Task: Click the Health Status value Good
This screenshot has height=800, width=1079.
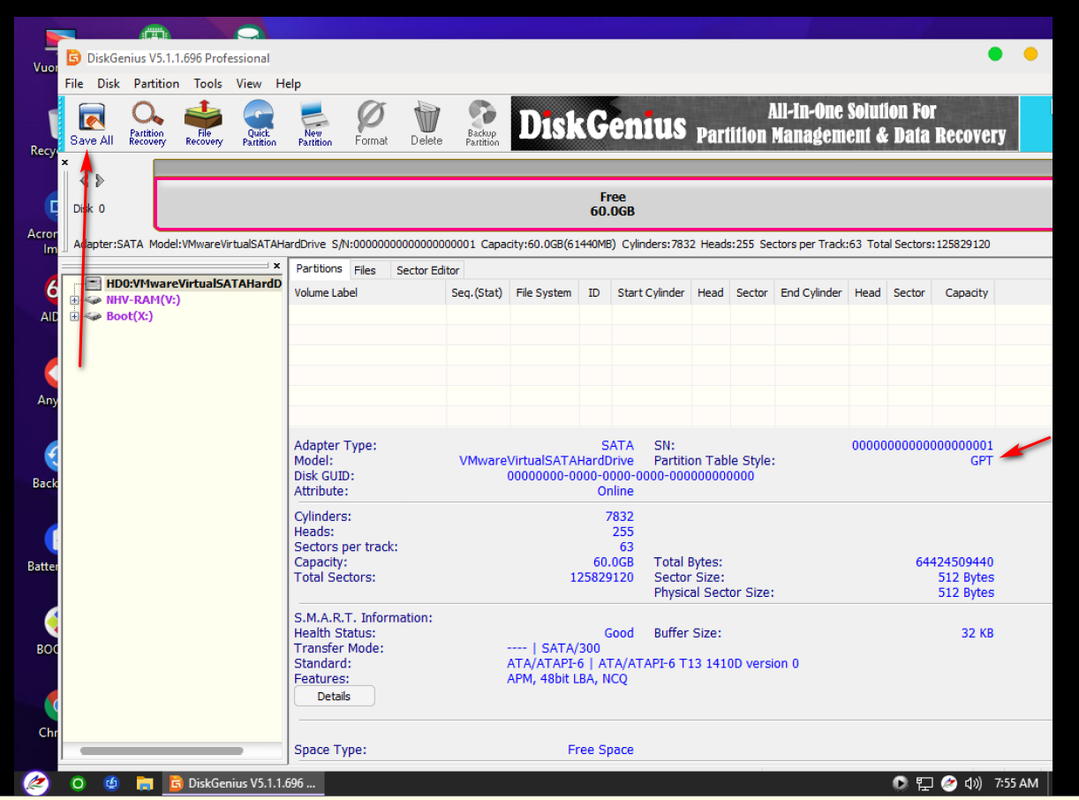Action: (619, 633)
